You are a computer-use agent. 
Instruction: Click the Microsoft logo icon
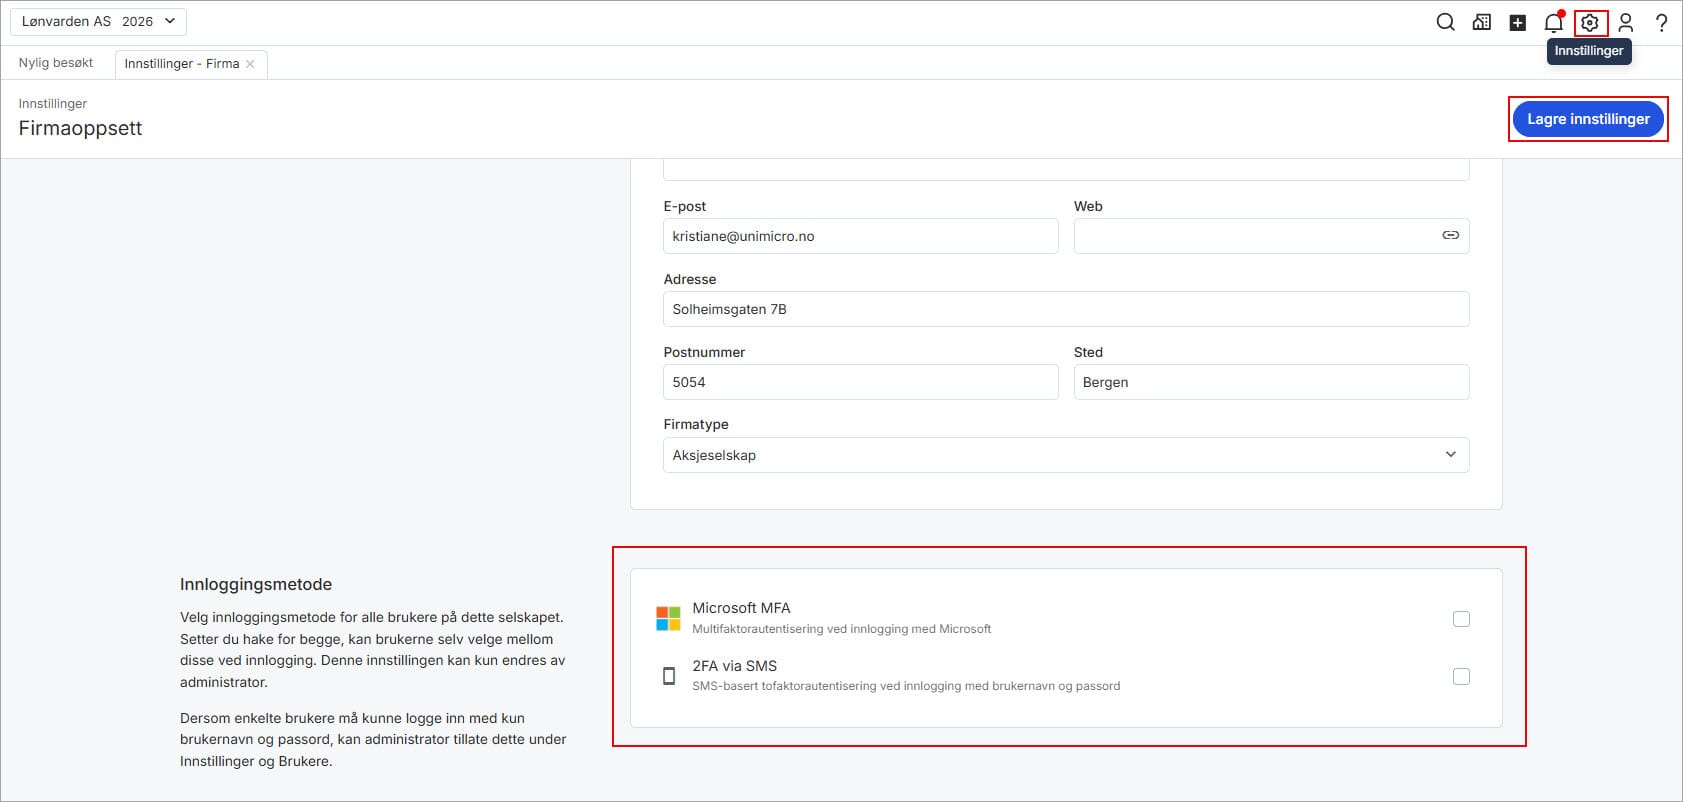(x=668, y=618)
